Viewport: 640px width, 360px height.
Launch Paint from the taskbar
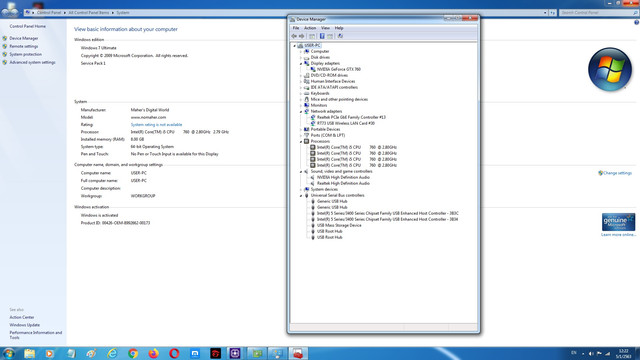click(x=91, y=353)
